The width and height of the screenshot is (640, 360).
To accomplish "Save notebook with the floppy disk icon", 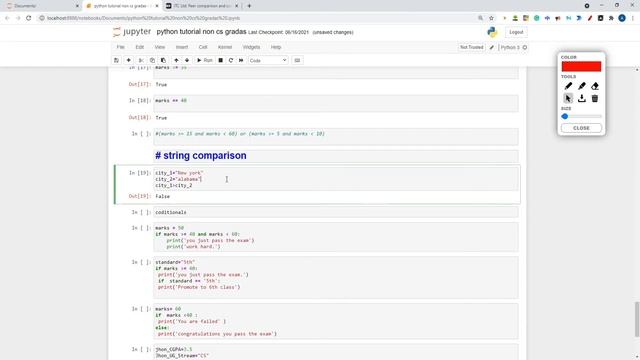I will [x=116, y=60].
